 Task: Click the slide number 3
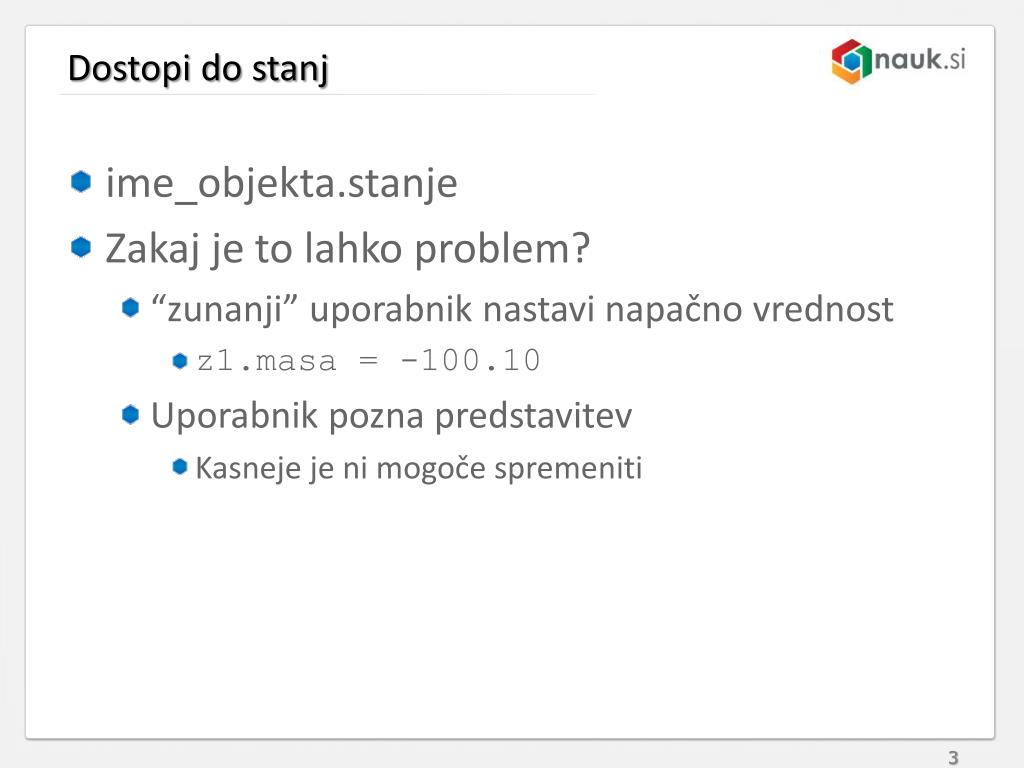[953, 758]
